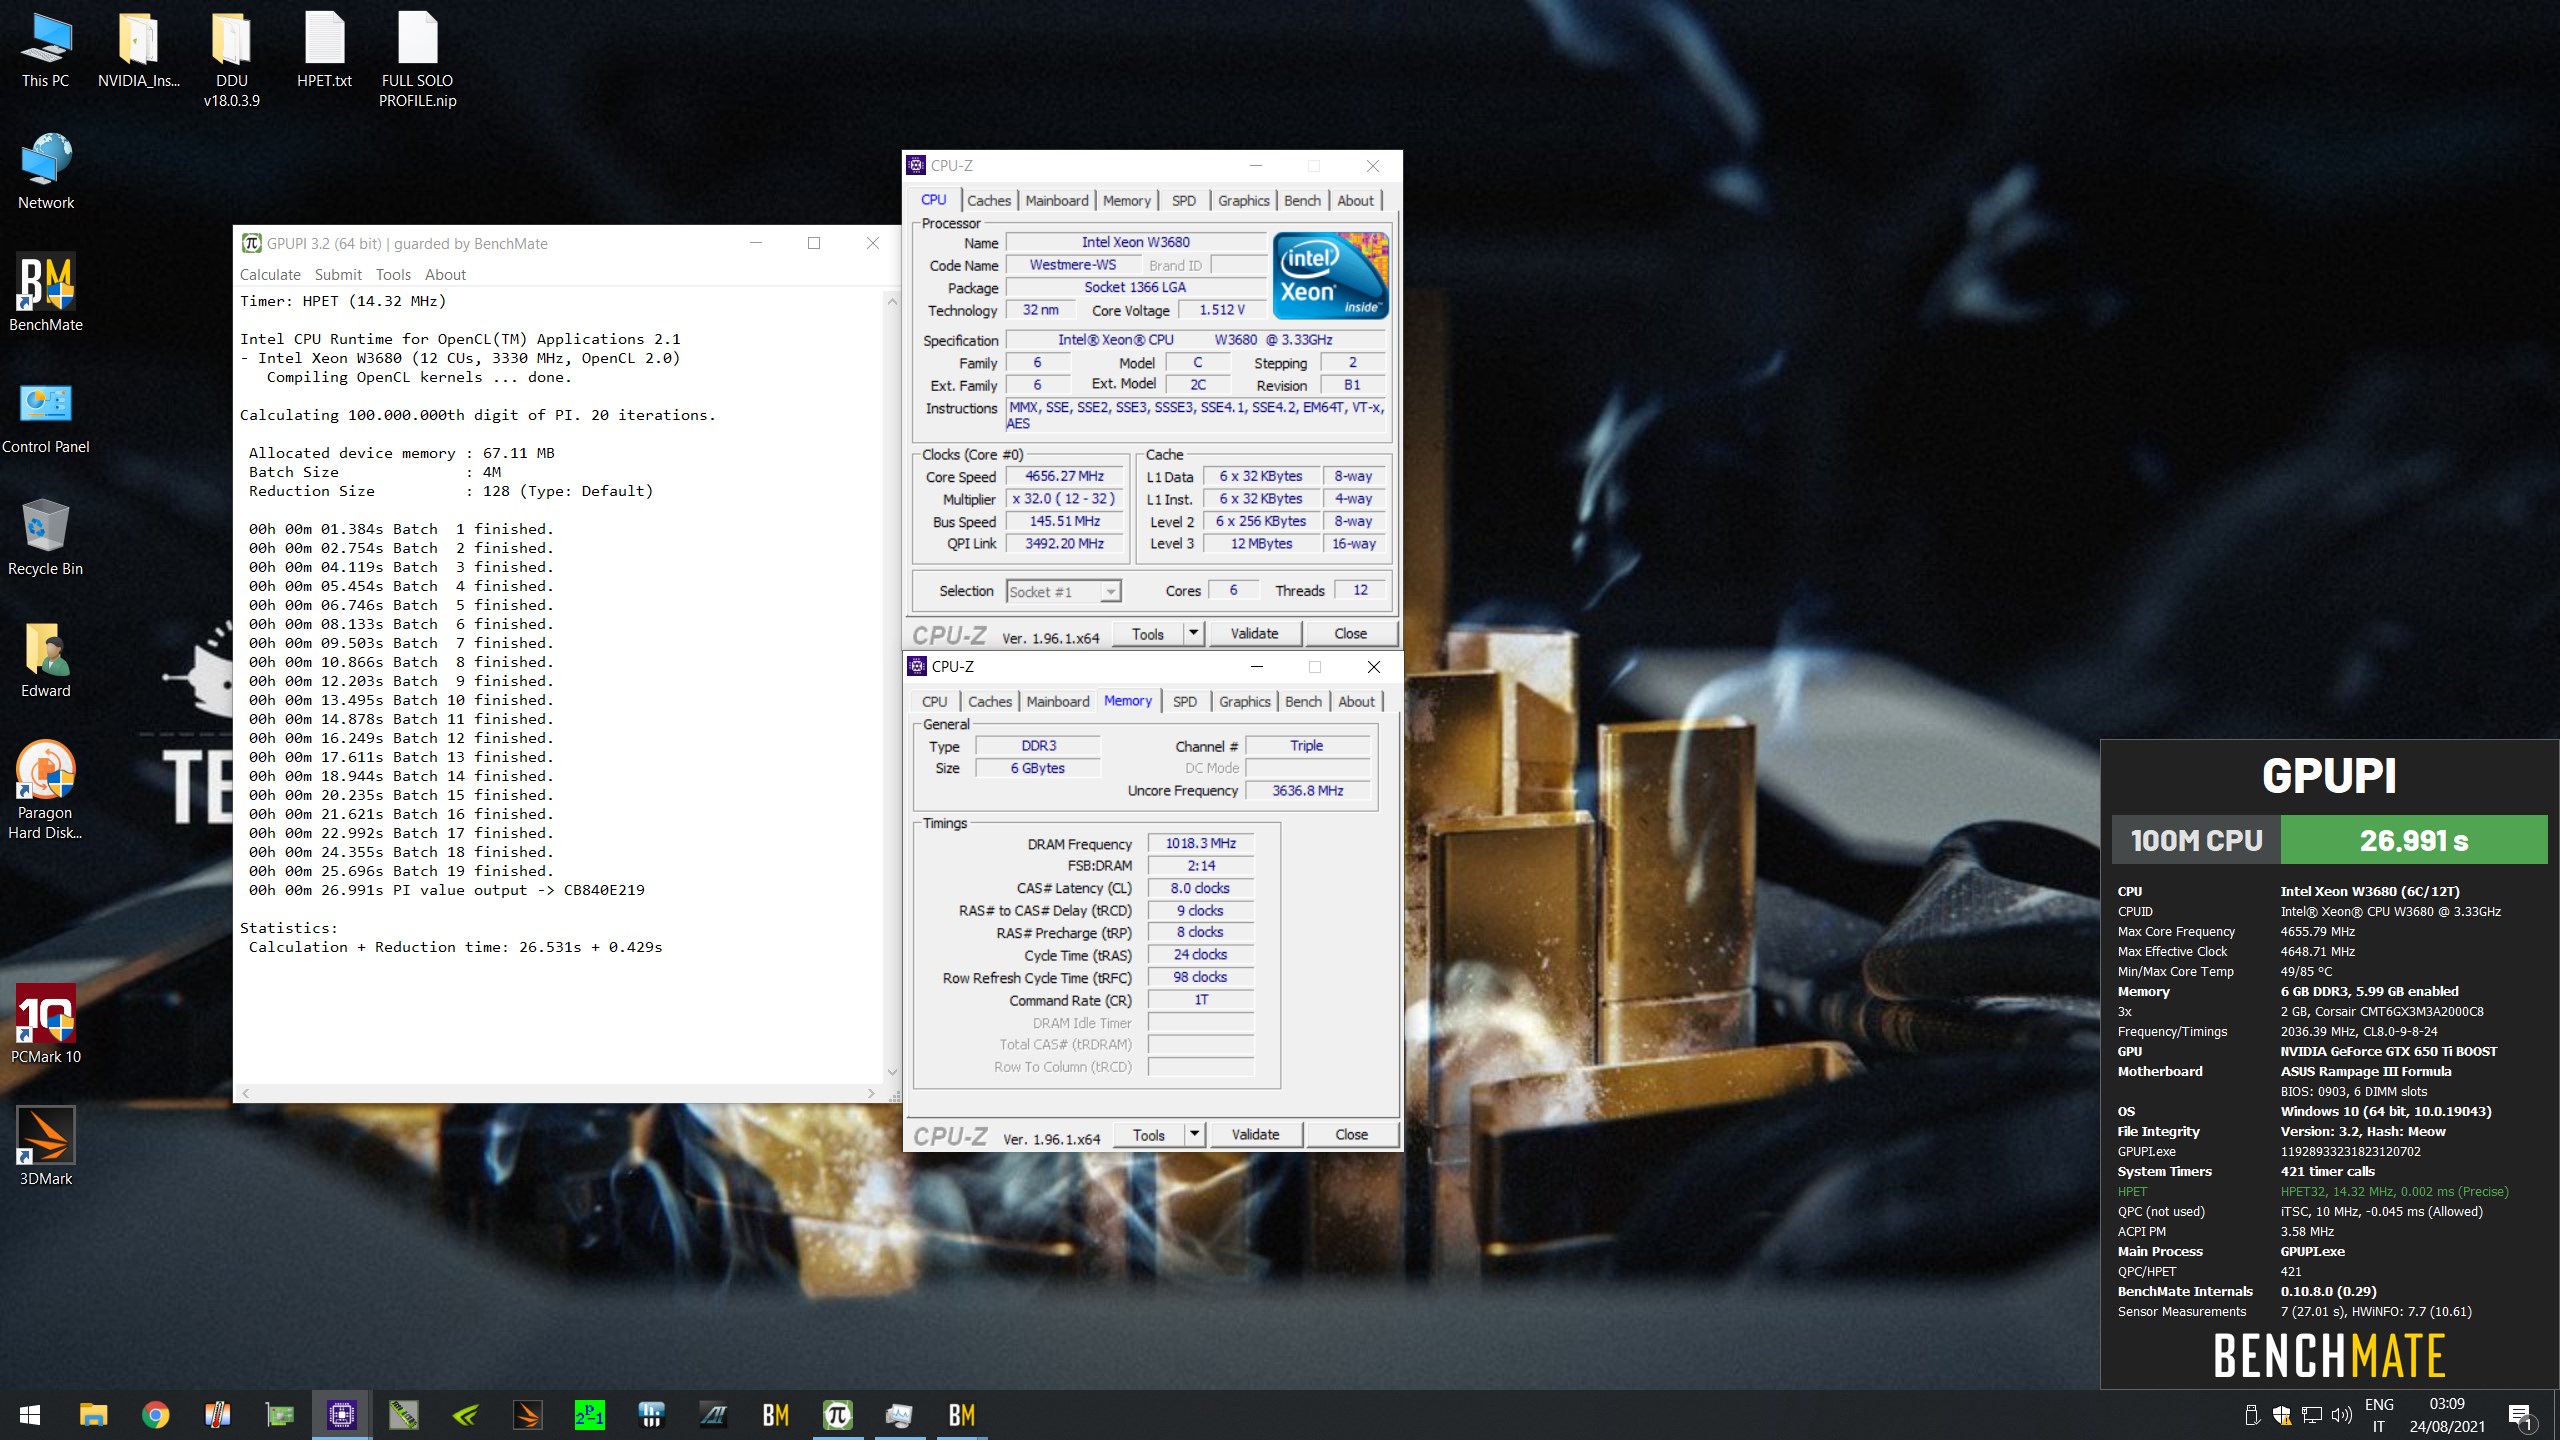Select the About tab in lower CPU-Z window
2560x1440 pixels.
point(1356,701)
